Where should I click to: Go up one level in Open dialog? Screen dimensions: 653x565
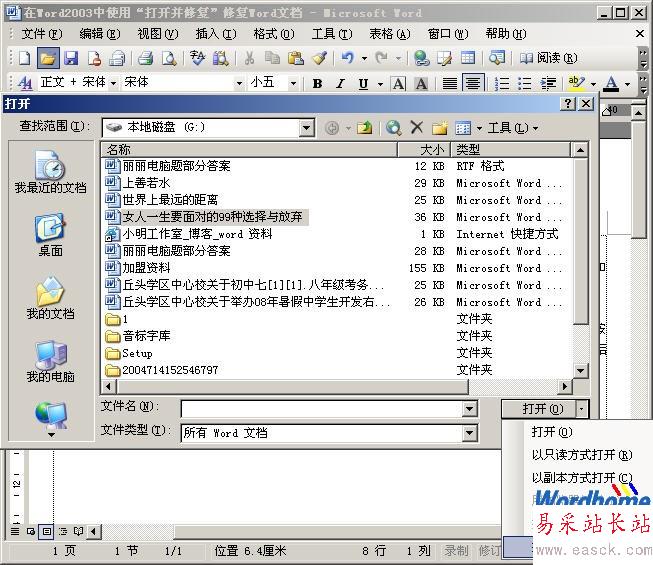(x=365, y=128)
